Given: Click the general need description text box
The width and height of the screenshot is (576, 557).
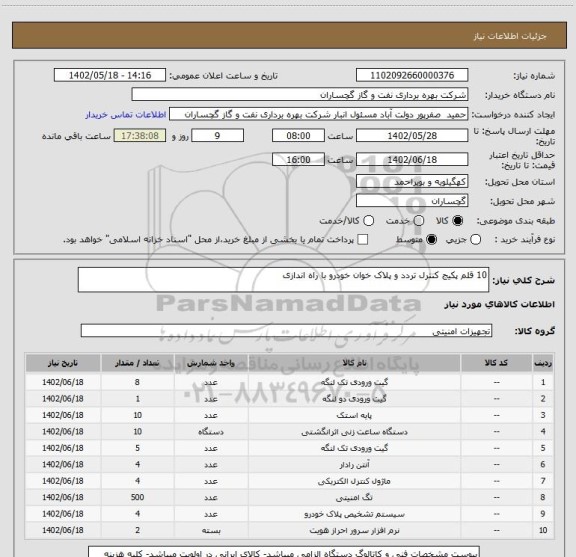Looking at the screenshot, I should click(x=283, y=280).
